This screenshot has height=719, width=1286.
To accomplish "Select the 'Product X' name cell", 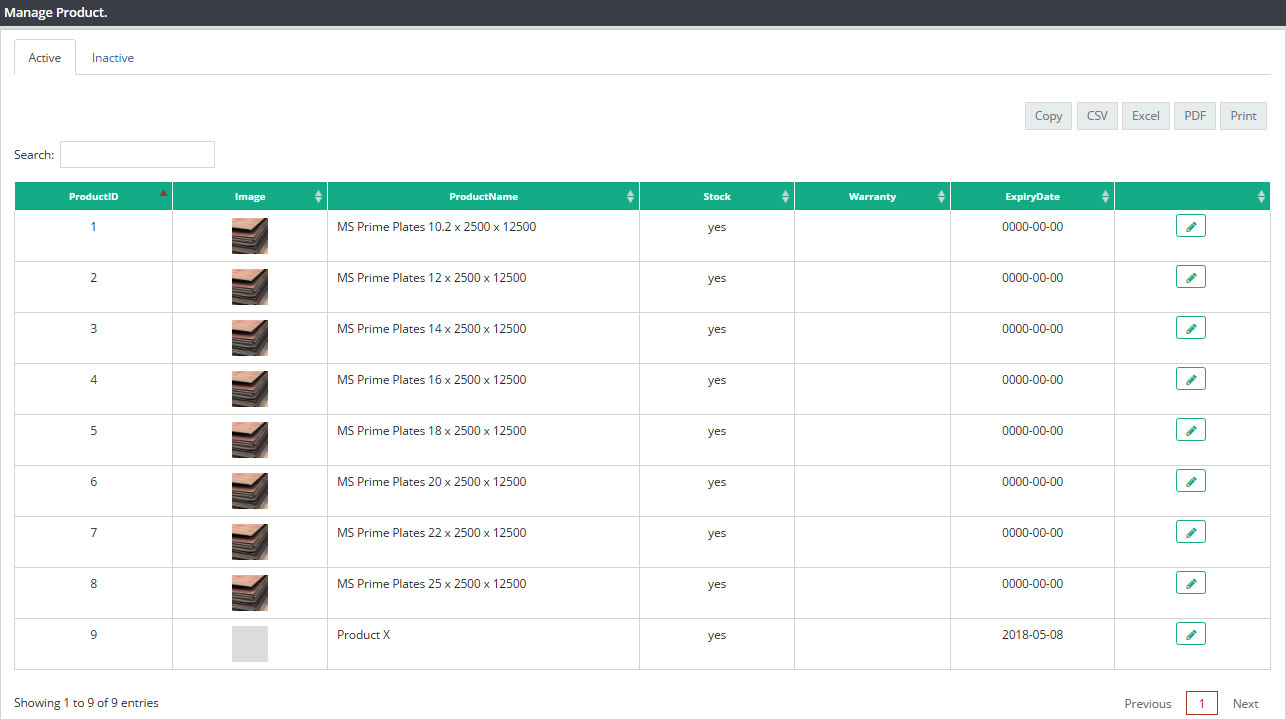I will click(x=483, y=644).
